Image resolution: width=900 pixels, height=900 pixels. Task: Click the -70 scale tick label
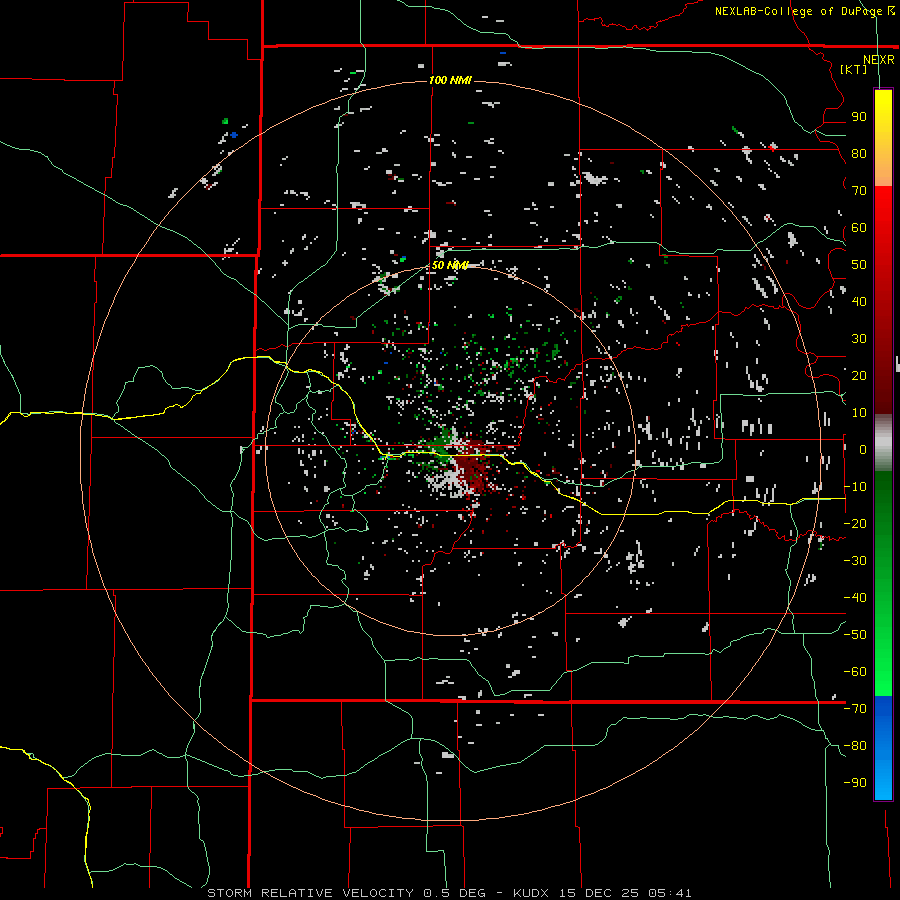(x=855, y=709)
